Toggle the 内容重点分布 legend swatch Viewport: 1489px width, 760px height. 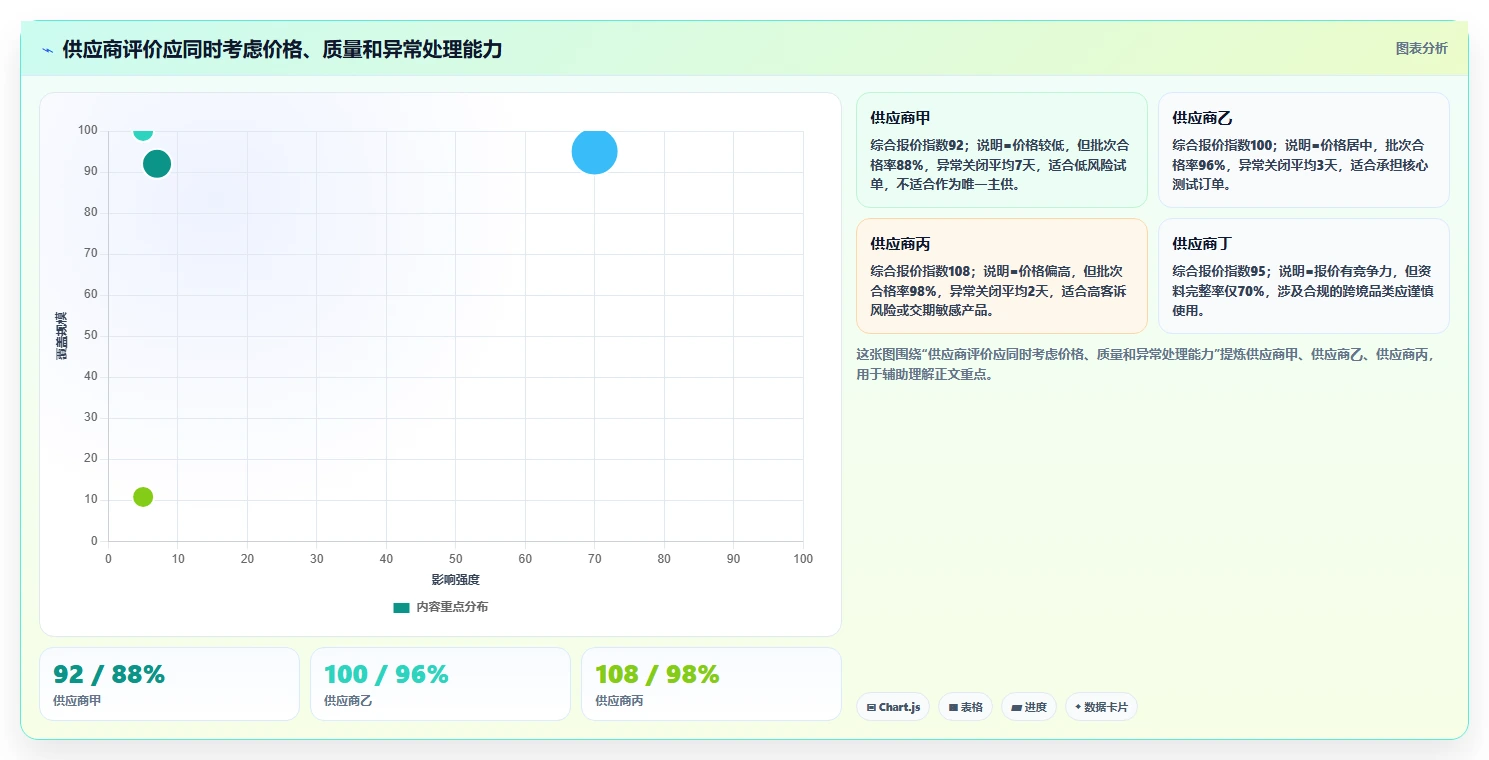click(401, 607)
